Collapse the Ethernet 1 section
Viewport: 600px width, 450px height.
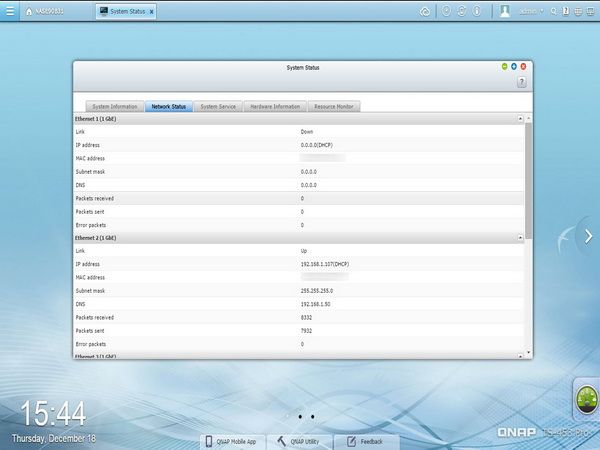pyautogui.click(x=520, y=119)
